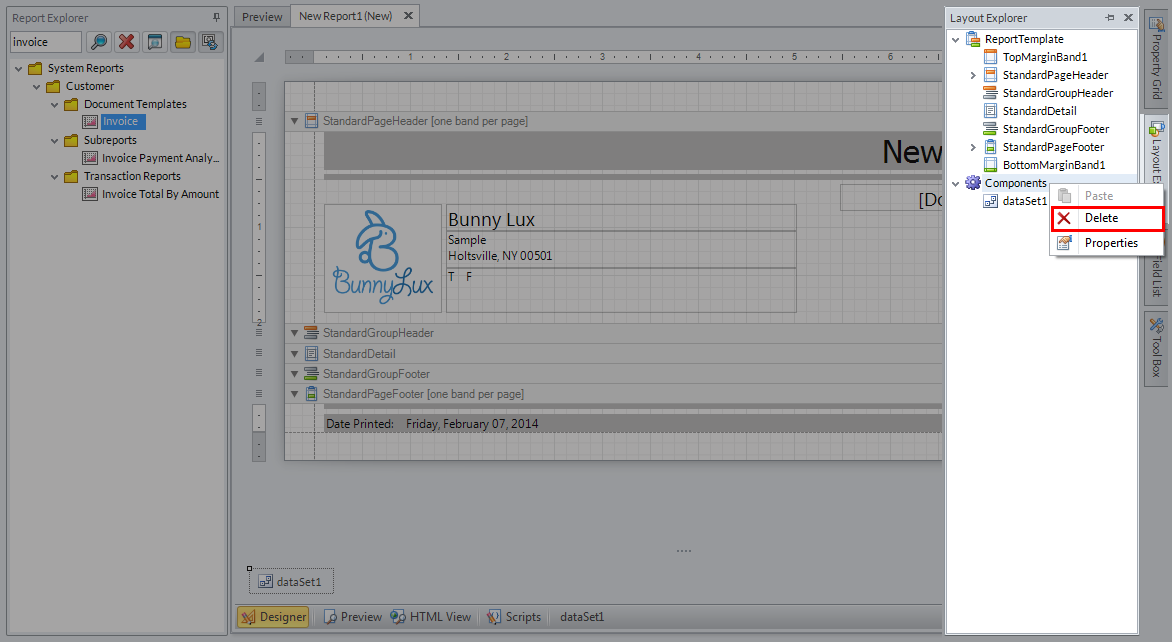Click the magnifier search button in Report Explorer
The height and width of the screenshot is (642, 1172).
99,42
